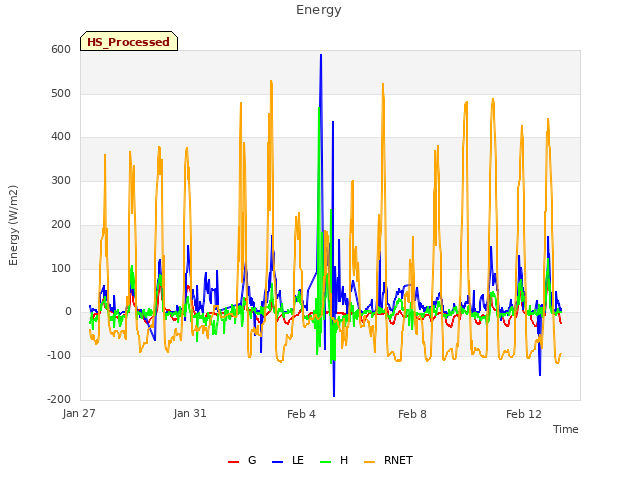640x480 pixels.
Task: Toggle the H series legend label
Action: [x=344, y=460]
